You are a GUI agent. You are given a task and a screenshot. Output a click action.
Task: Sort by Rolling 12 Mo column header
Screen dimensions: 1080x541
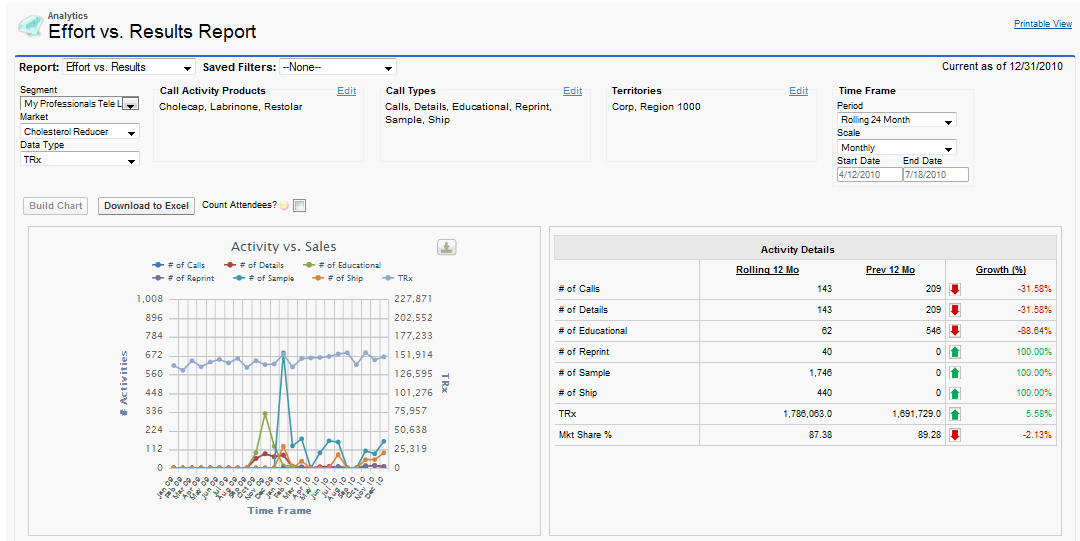767,270
